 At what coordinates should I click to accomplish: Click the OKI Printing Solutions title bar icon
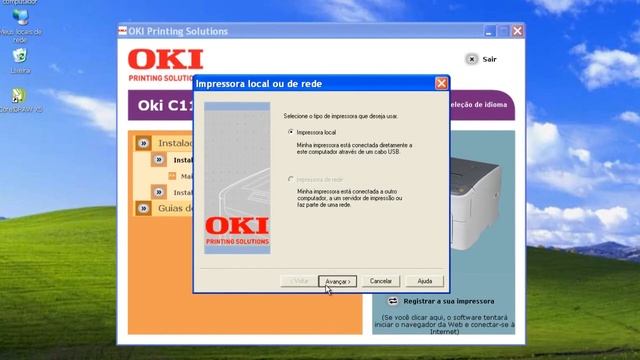122,31
